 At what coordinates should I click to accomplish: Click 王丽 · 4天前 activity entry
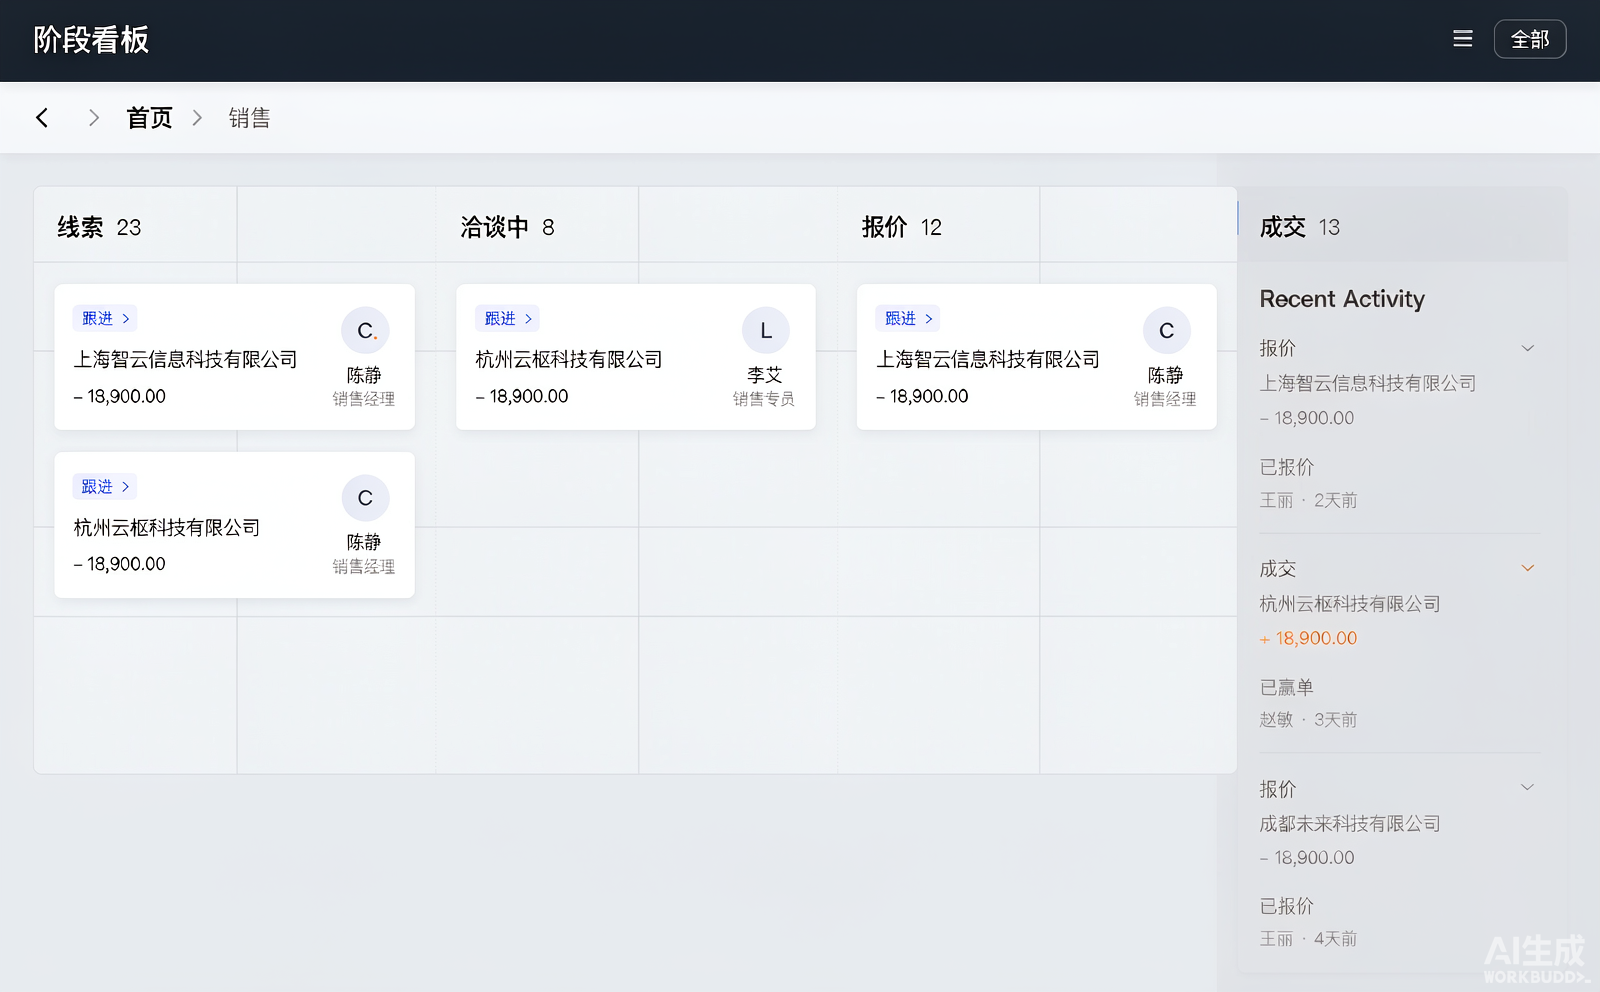pyautogui.click(x=1308, y=938)
